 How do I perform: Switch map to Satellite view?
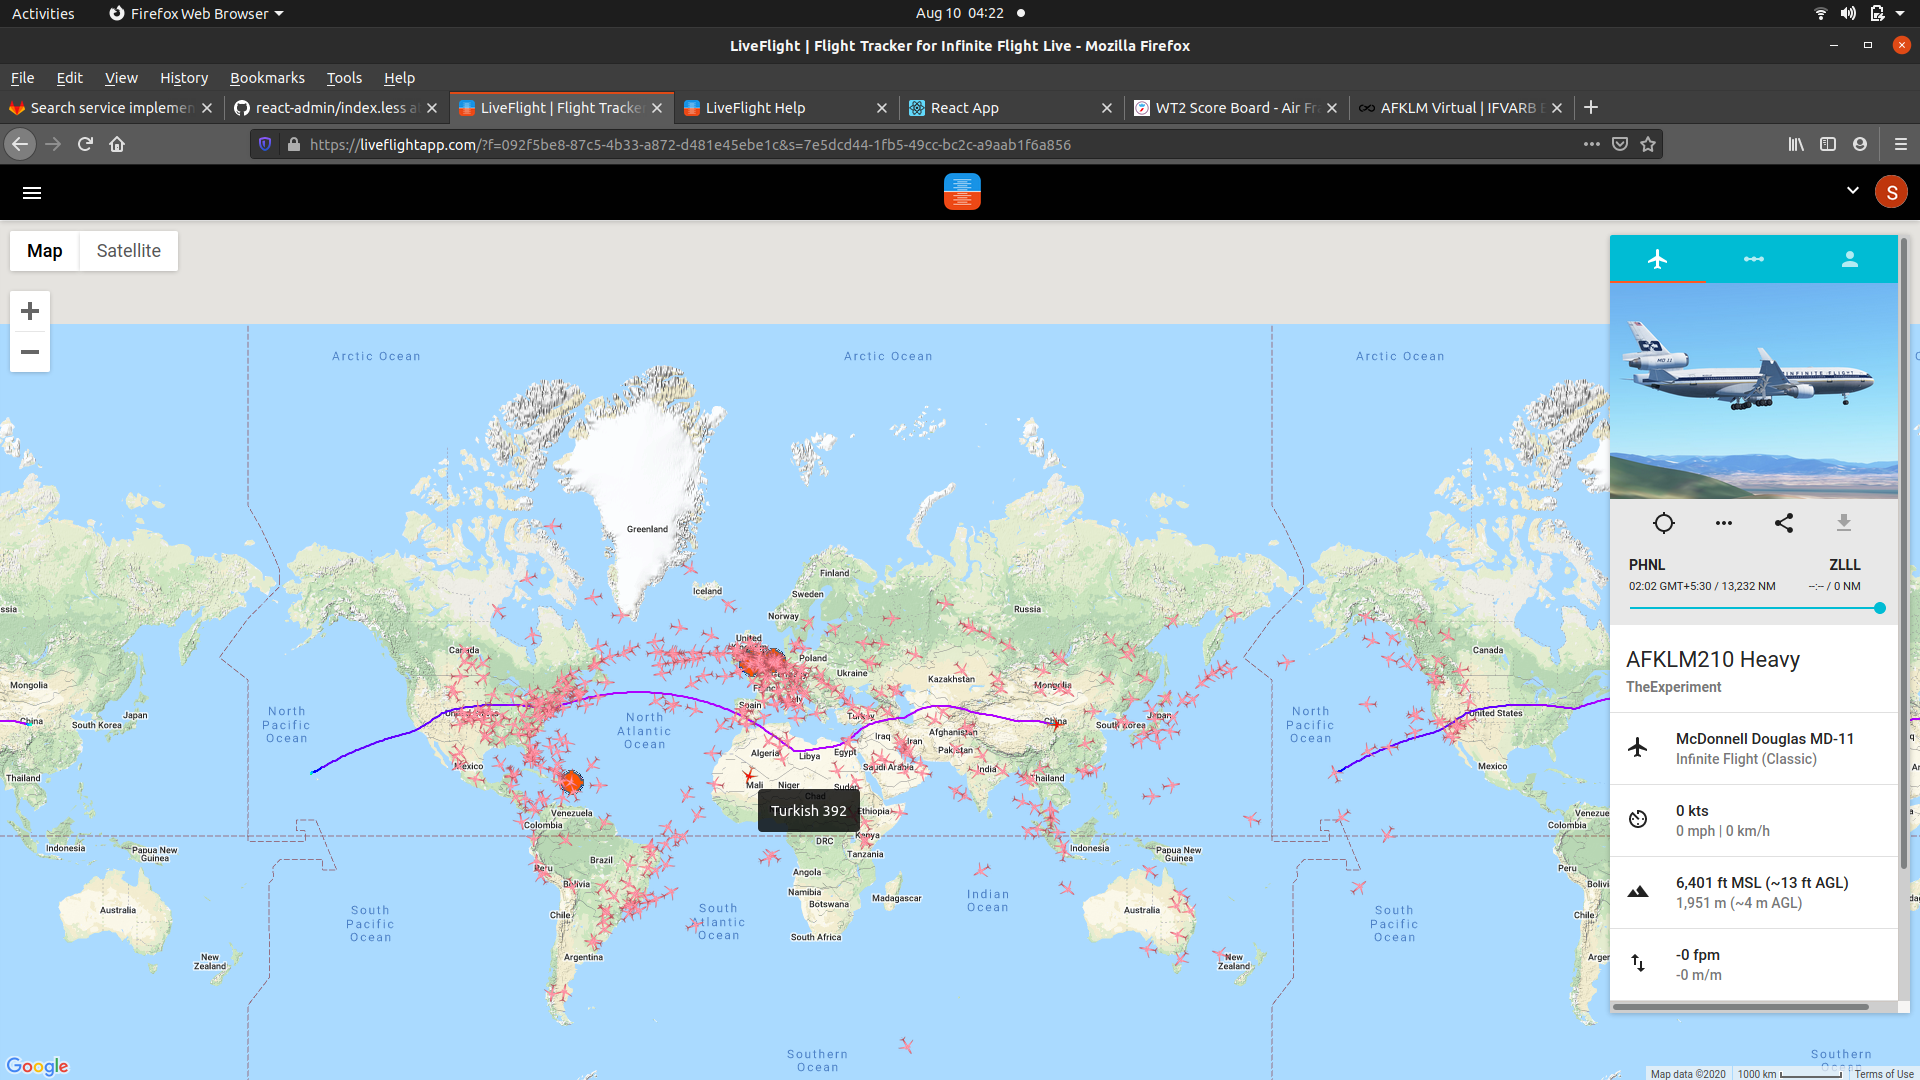coord(128,251)
